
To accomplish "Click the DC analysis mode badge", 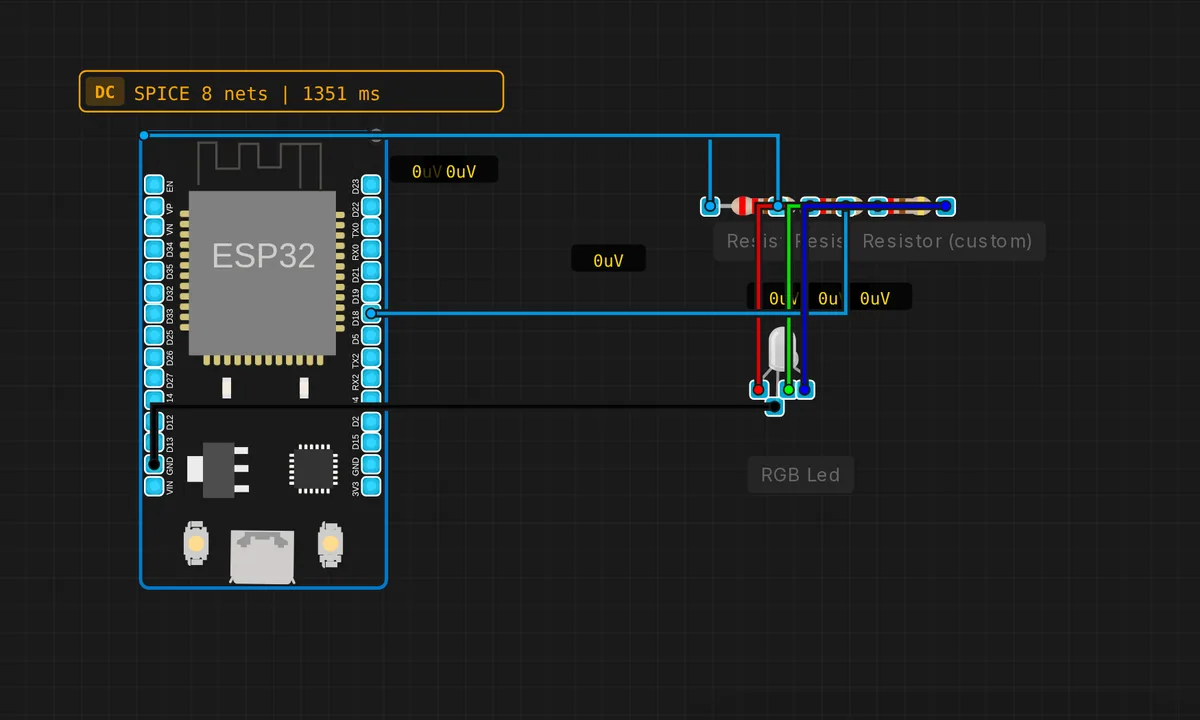I will [104, 92].
